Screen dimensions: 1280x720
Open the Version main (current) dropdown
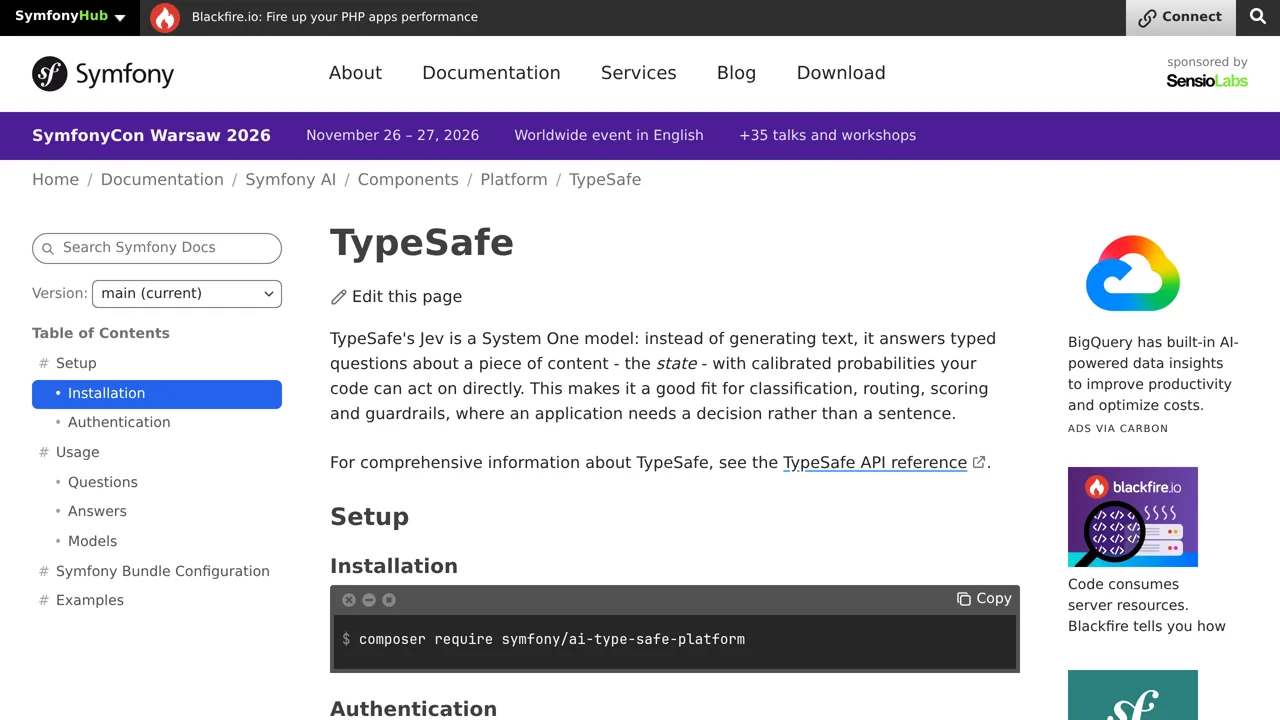point(187,294)
